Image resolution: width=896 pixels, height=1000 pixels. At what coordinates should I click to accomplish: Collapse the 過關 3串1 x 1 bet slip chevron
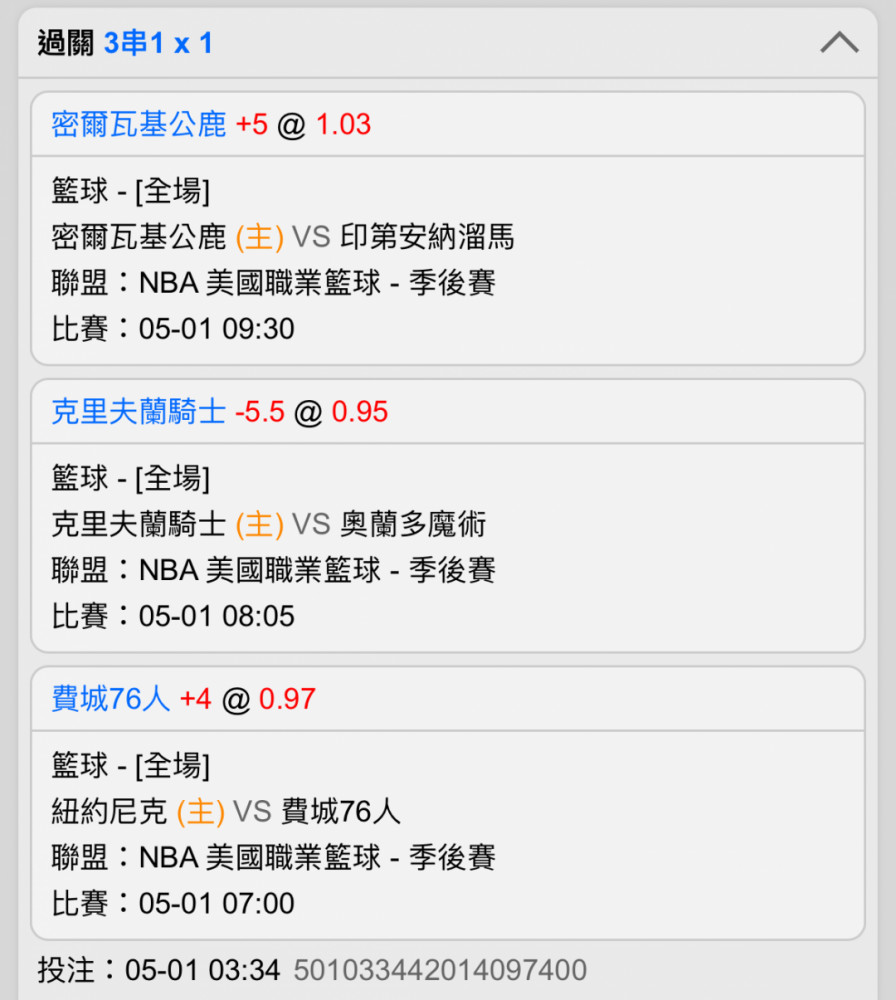click(x=839, y=43)
